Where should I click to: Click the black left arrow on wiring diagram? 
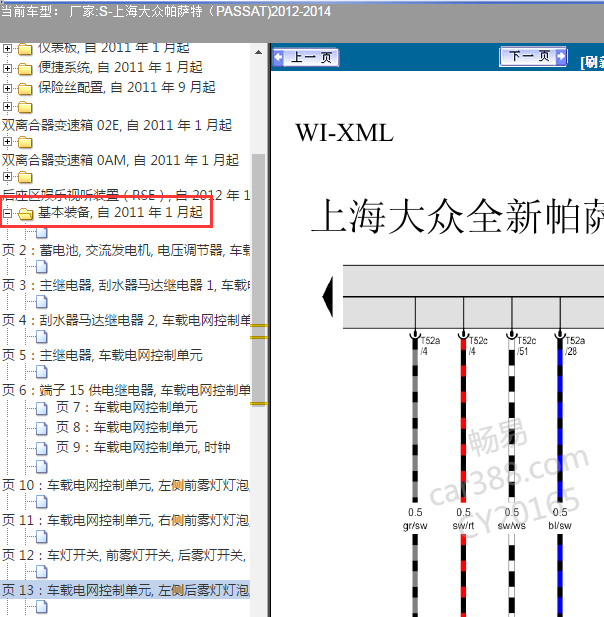tap(327, 298)
